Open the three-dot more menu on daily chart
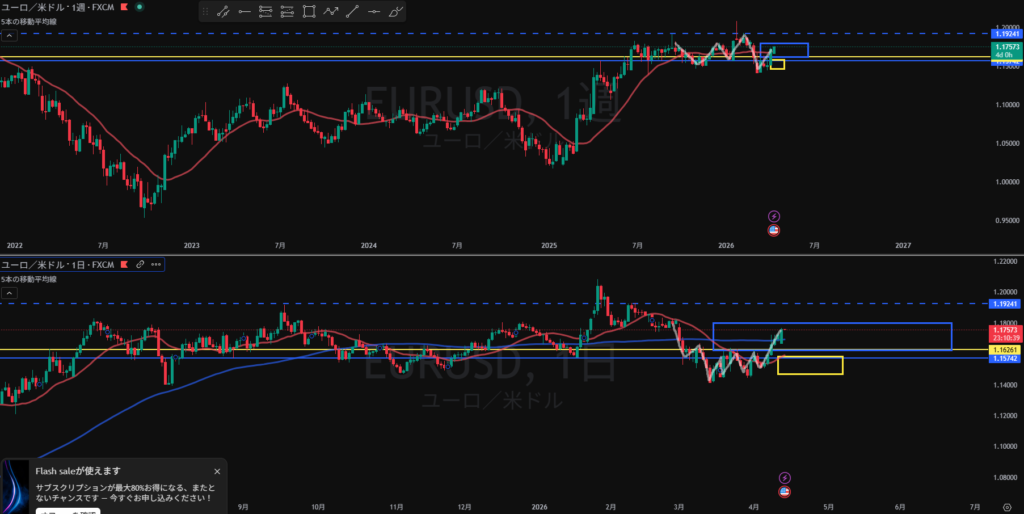 [155, 264]
